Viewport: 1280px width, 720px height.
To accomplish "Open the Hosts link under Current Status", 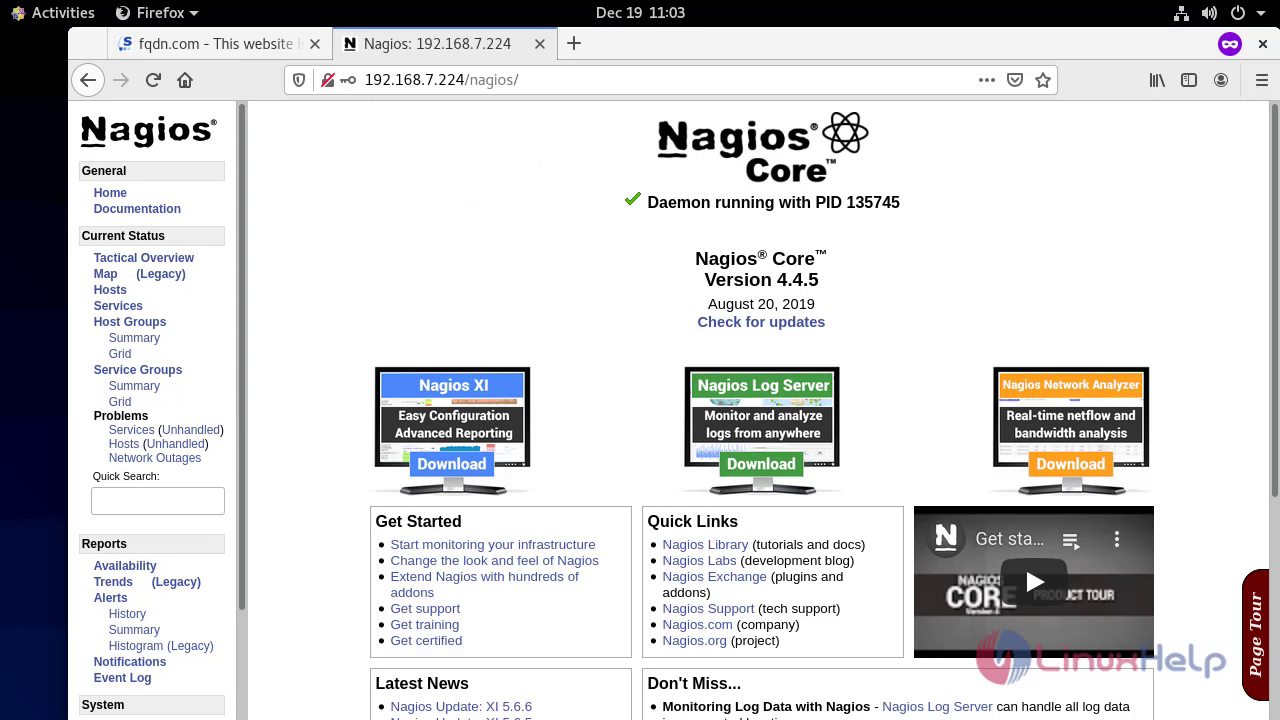I will coord(110,290).
